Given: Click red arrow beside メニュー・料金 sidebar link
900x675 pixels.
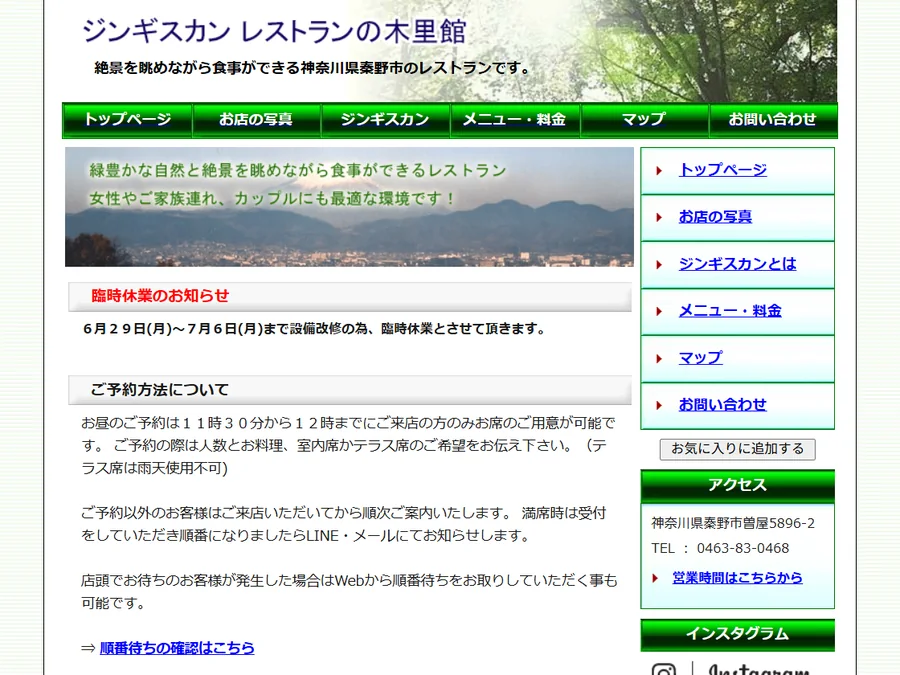Looking at the screenshot, I should click(x=659, y=312).
